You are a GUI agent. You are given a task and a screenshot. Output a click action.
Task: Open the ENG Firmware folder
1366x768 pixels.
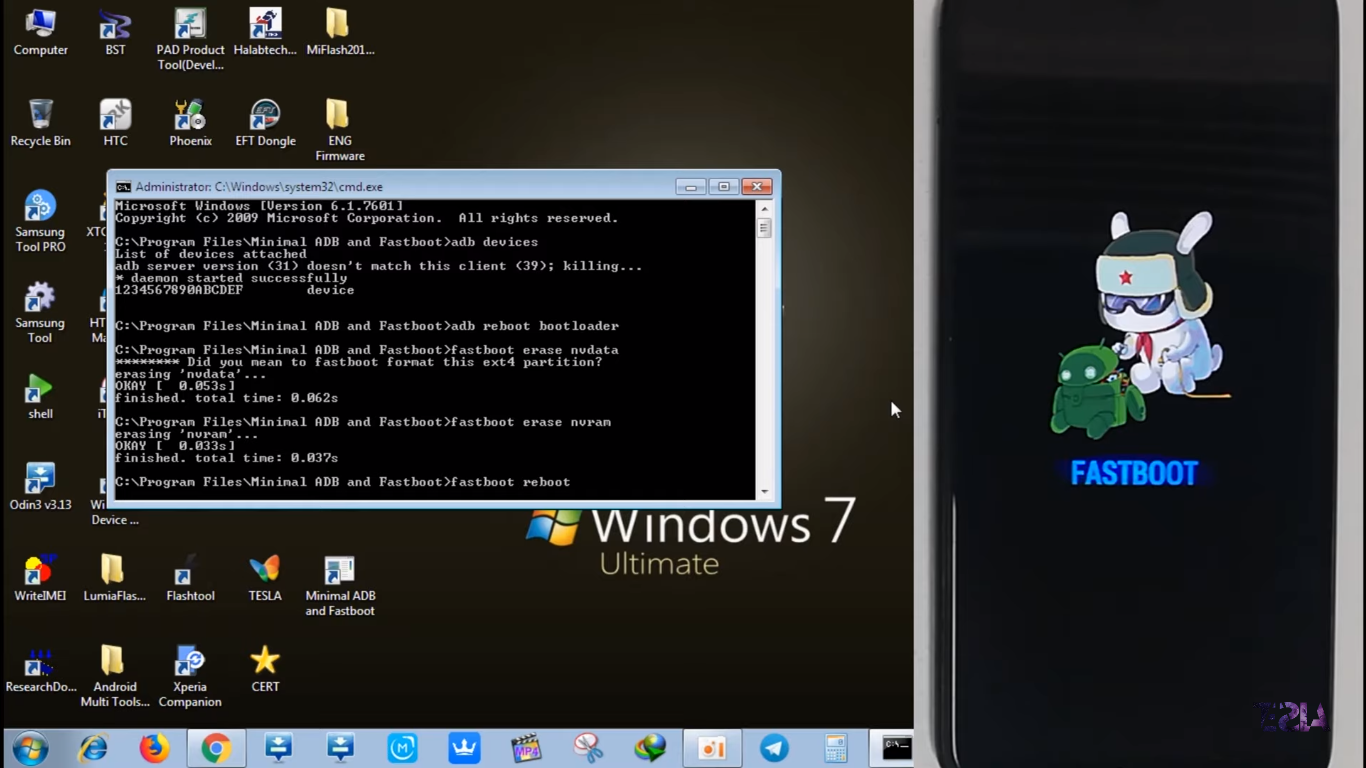click(x=340, y=131)
